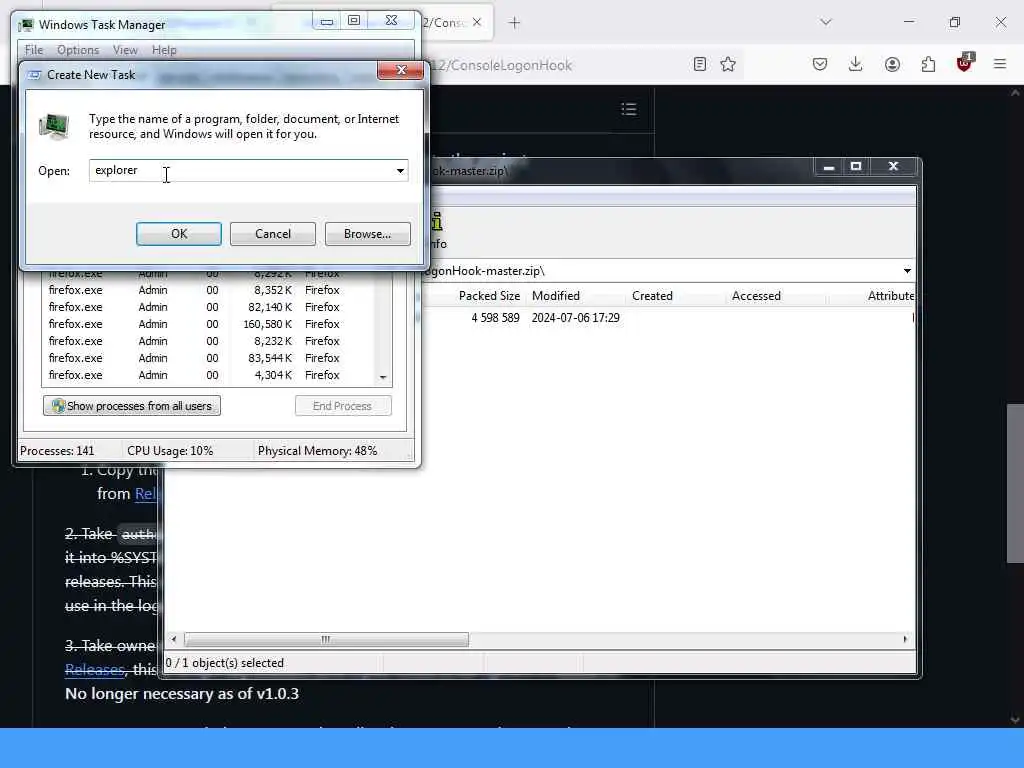This screenshot has width=1024, height=768.
Task: Sort 7-Zip list by Attributes column
Action: click(890, 296)
